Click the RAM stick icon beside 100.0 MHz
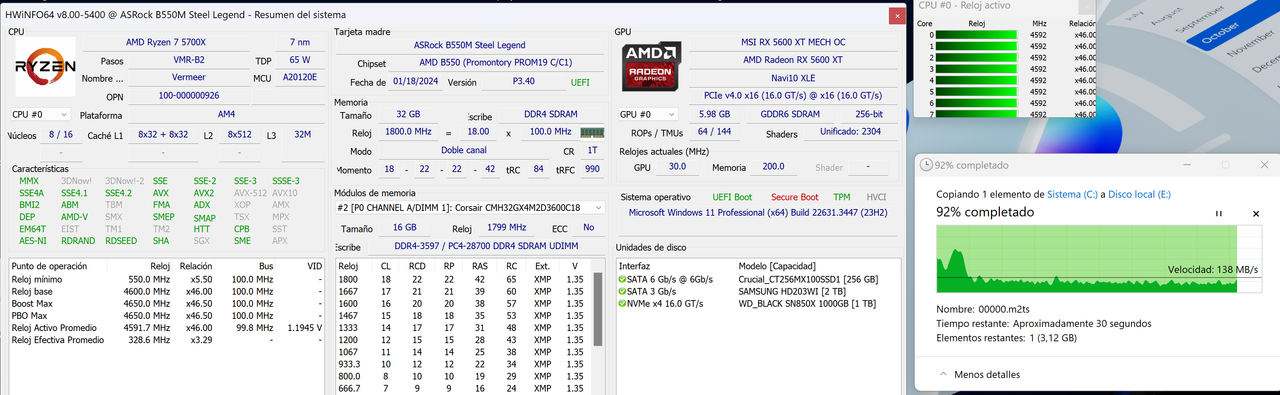Screen dimensions: 1280x395 coord(592,132)
